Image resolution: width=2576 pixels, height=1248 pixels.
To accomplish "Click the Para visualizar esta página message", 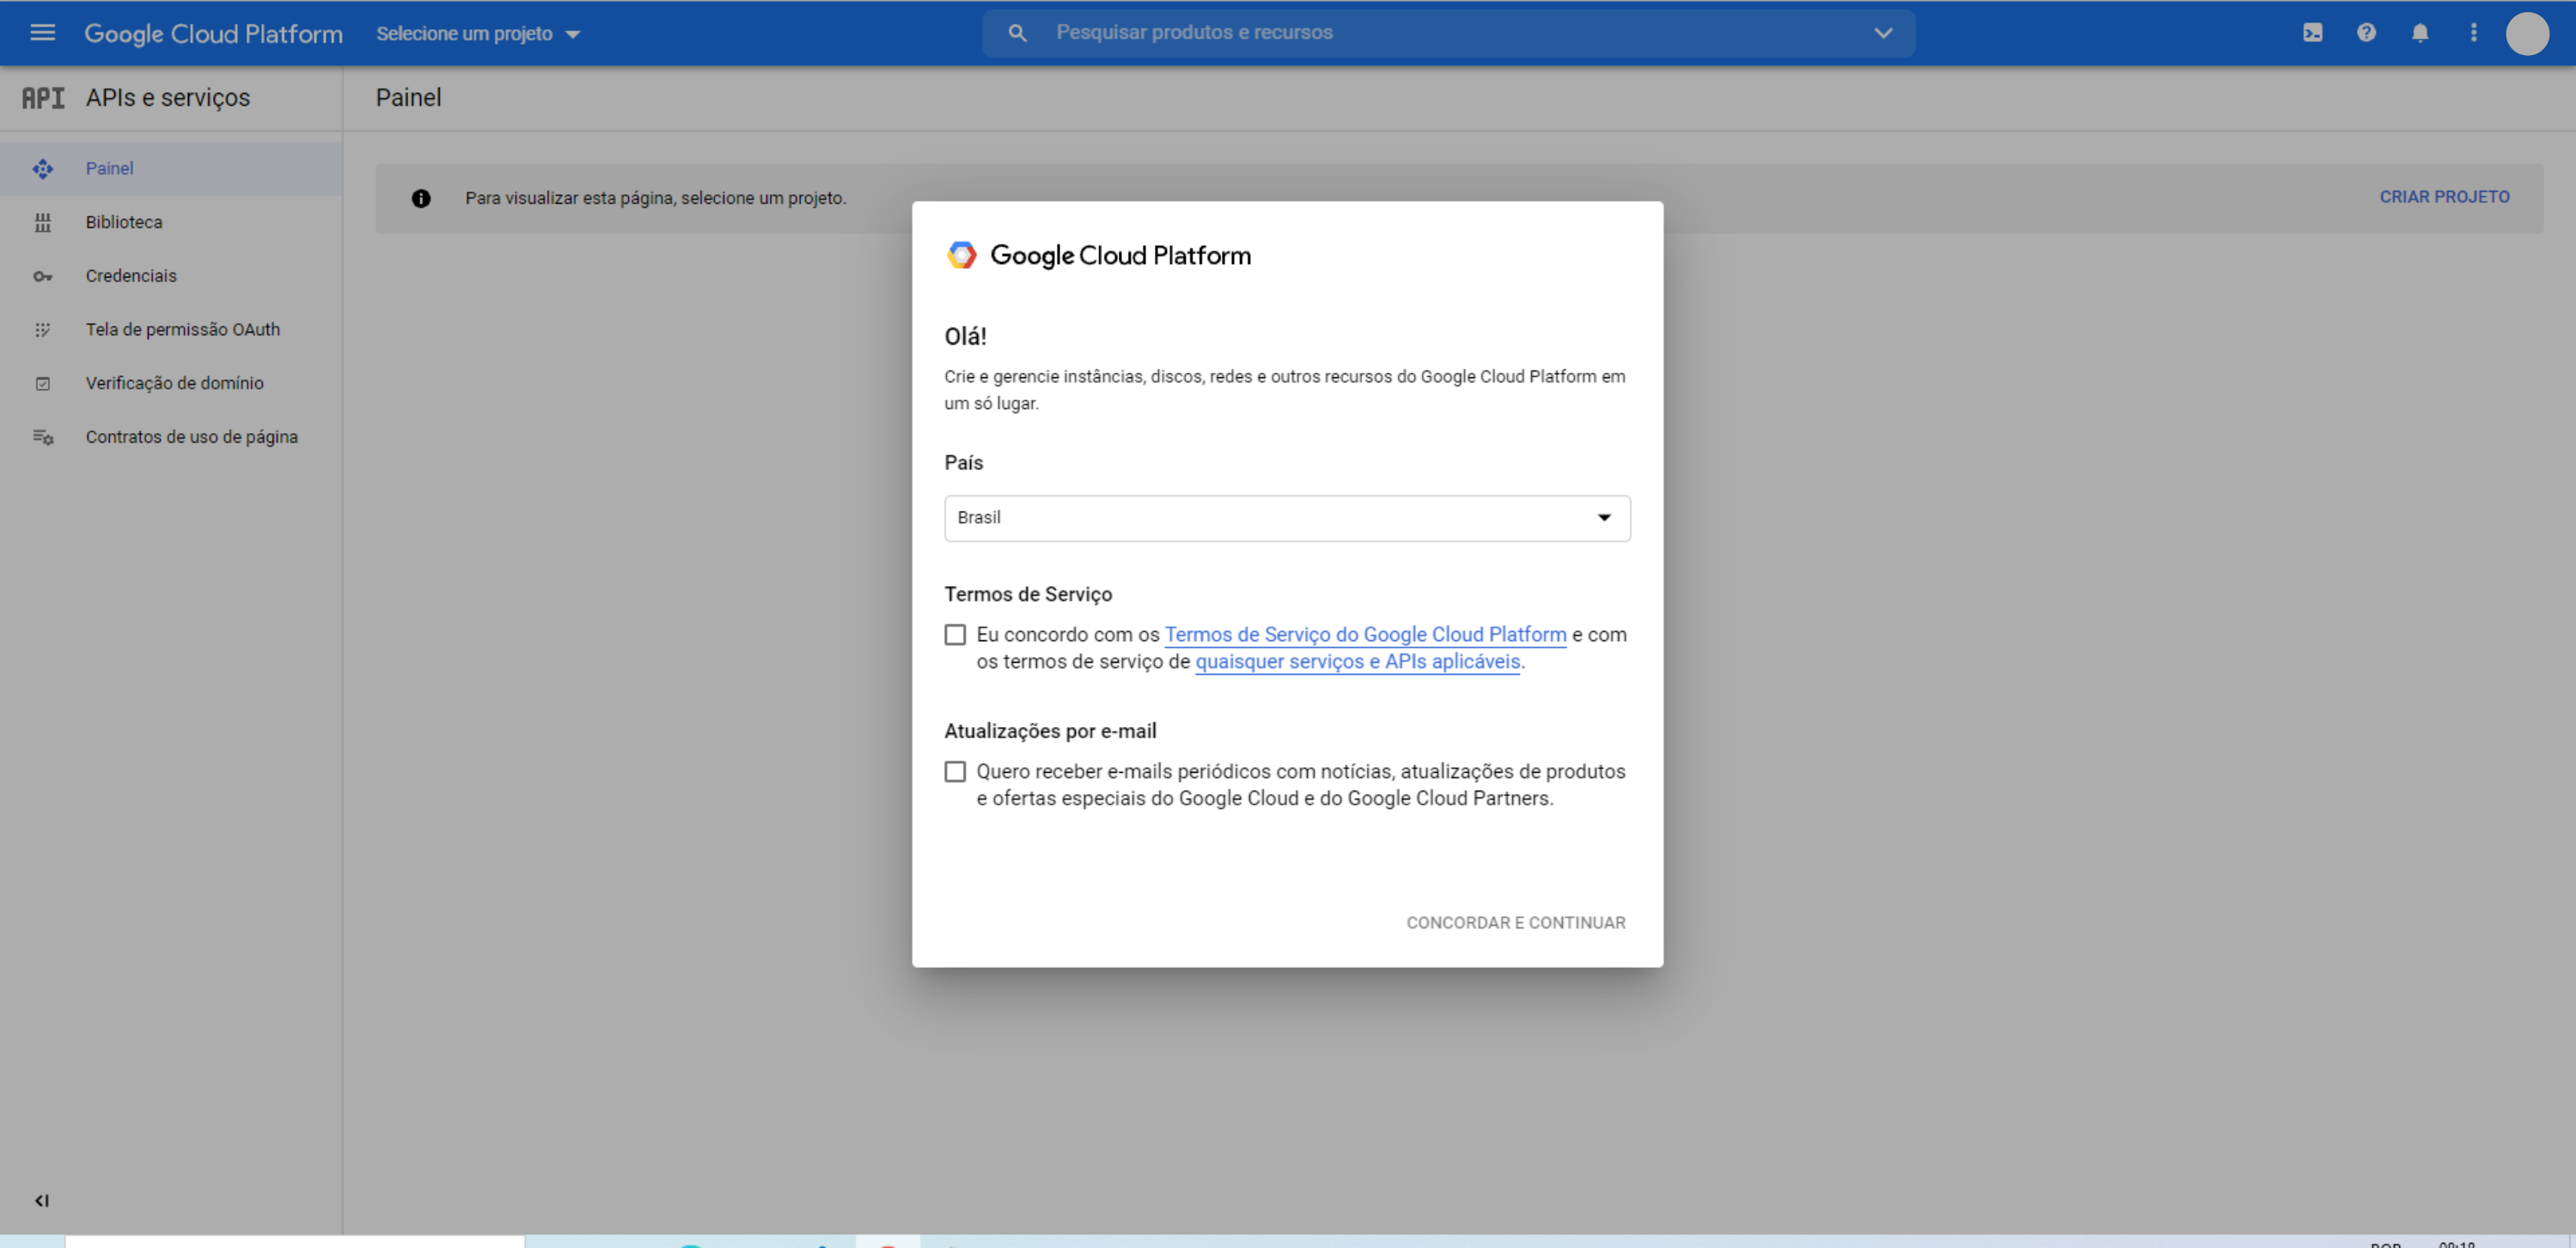I will click(x=655, y=198).
